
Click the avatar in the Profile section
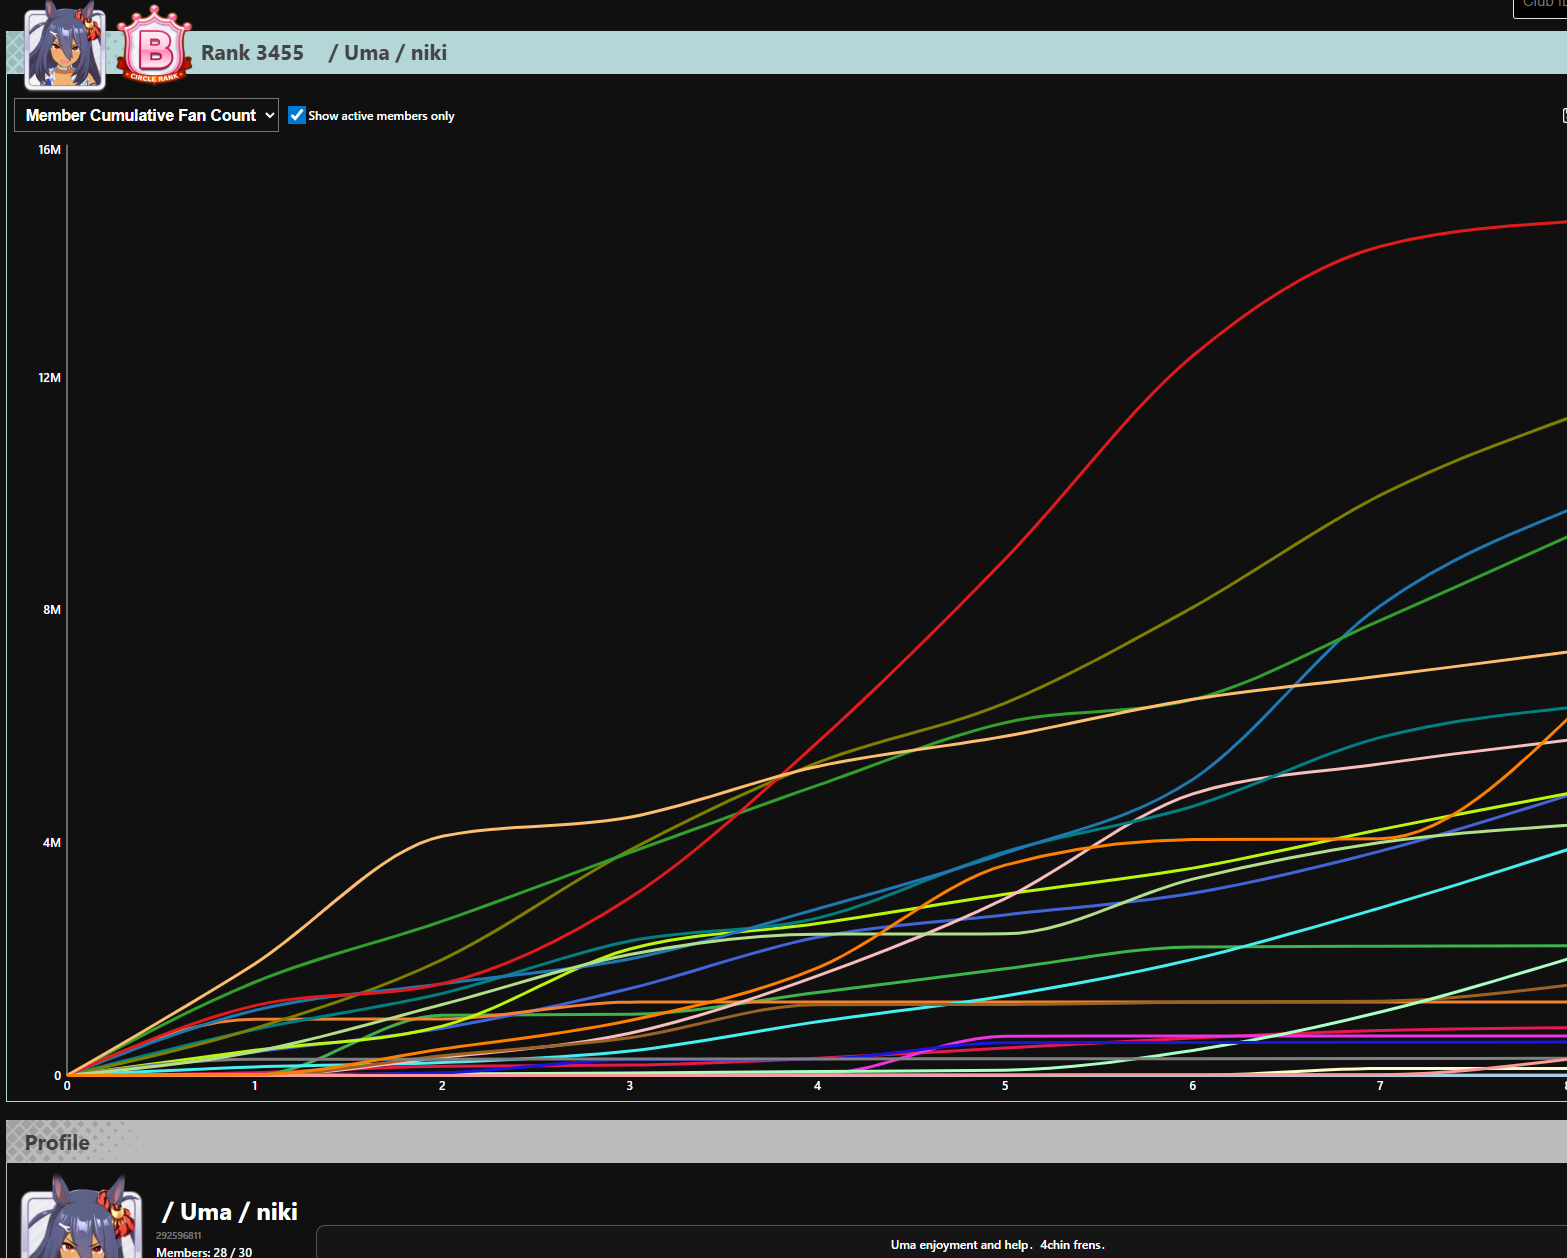coord(82,1217)
